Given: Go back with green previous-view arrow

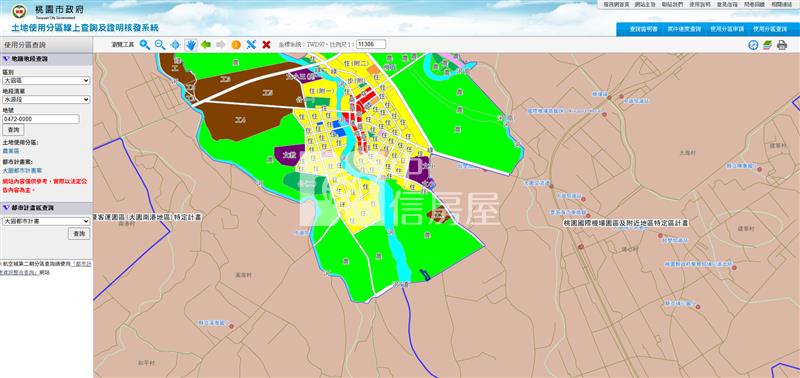Looking at the screenshot, I should click(206, 44).
